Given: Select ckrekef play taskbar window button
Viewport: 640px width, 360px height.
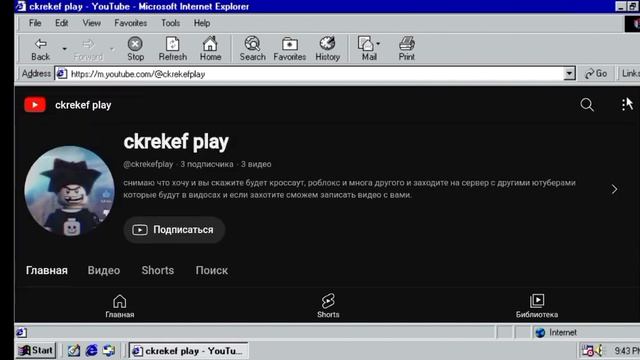Looking at the screenshot, I should [x=189, y=351].
